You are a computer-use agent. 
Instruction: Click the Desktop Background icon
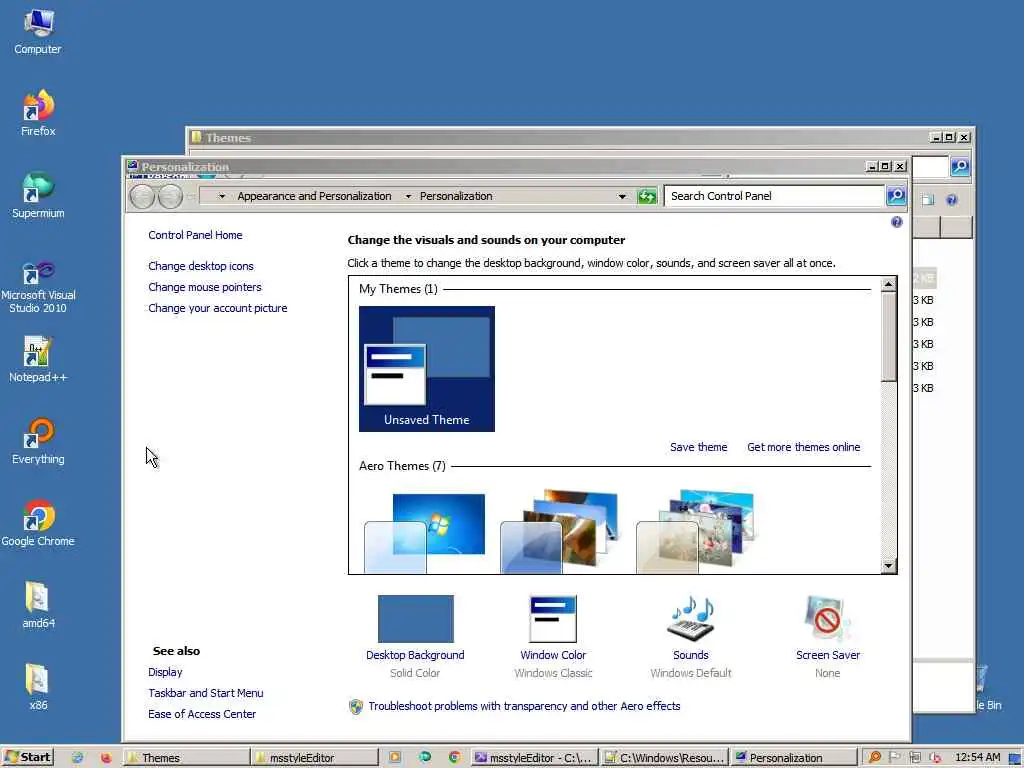pyautogui.click(x=415, y=619)
